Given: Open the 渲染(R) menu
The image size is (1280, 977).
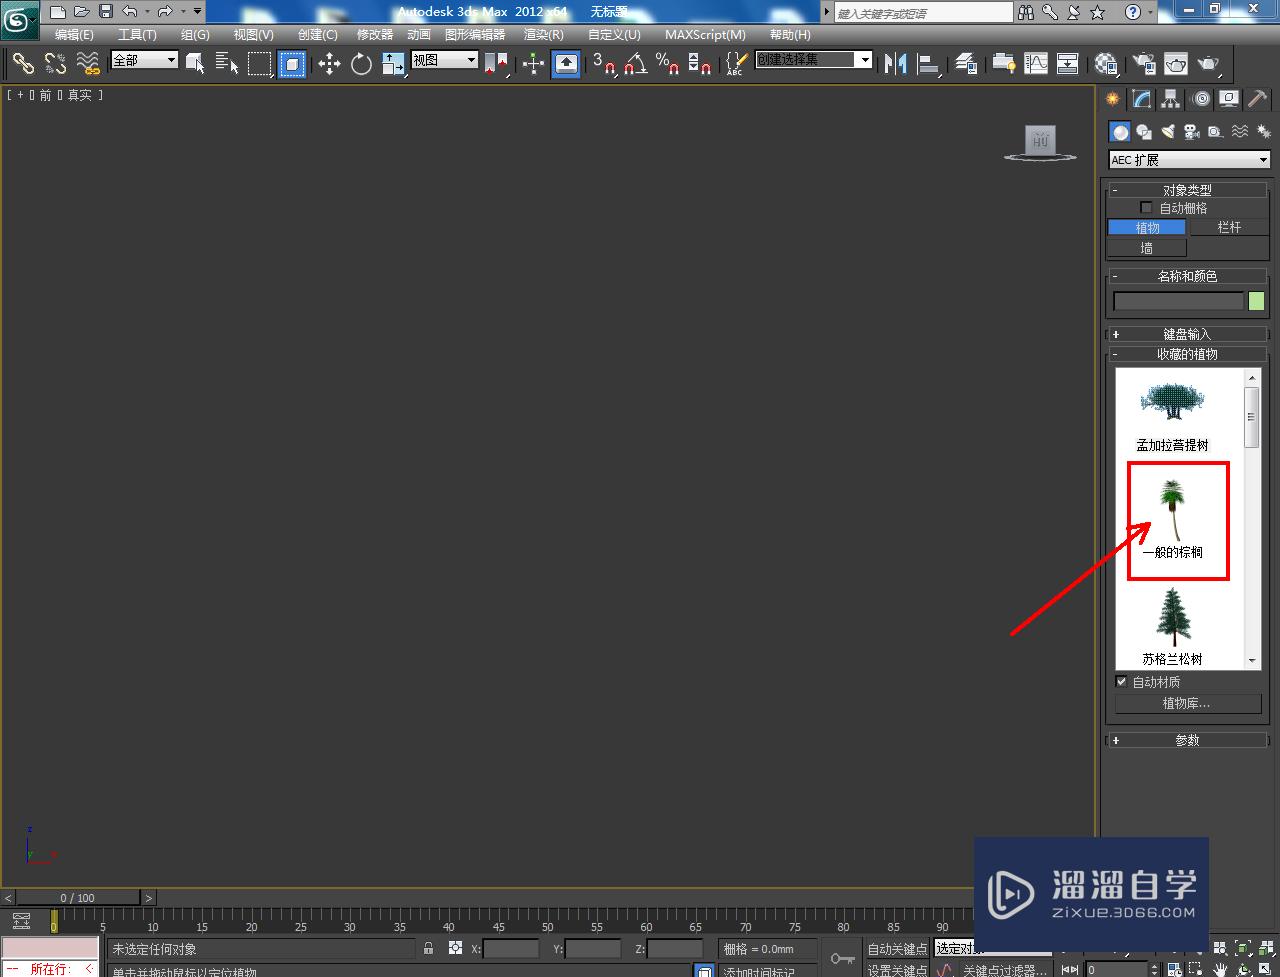Looking at the screenshot, I should coord(544,35).
